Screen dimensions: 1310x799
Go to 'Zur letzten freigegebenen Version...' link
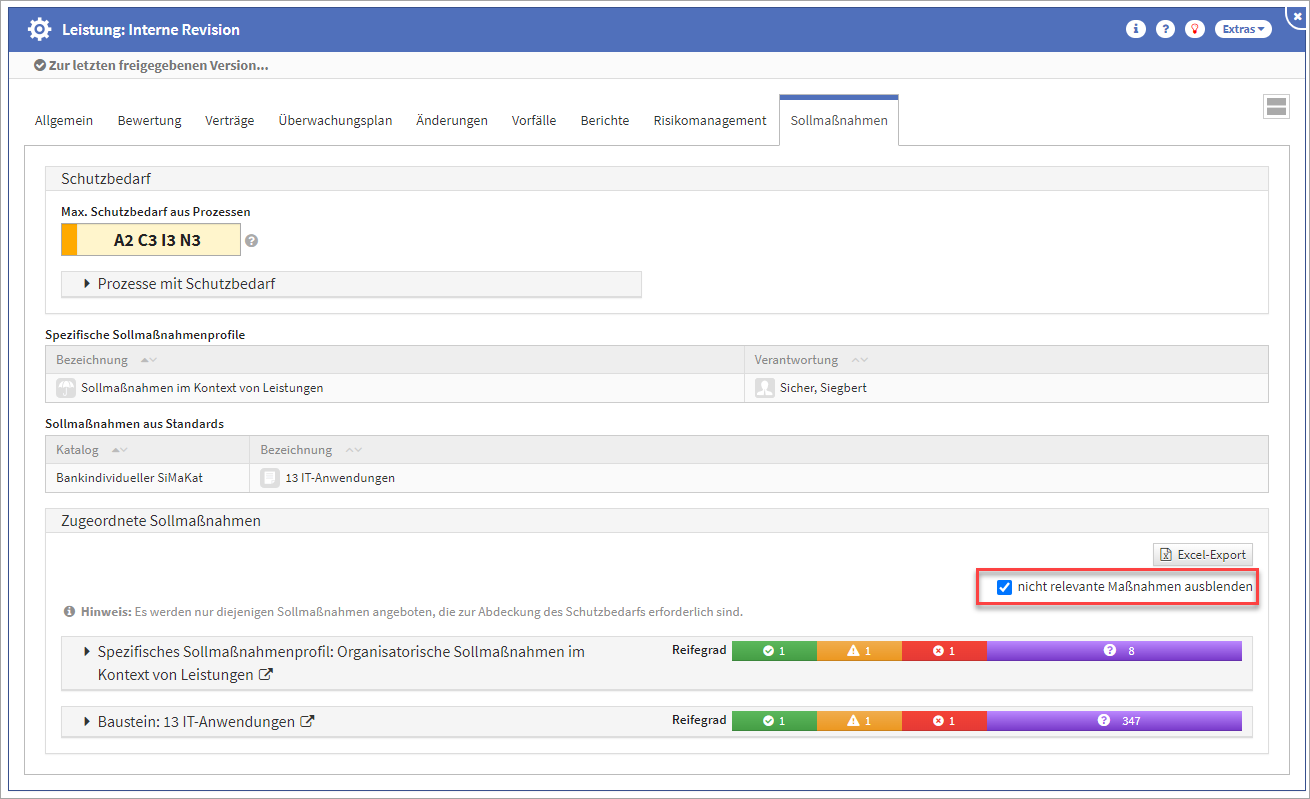[157, 66]
